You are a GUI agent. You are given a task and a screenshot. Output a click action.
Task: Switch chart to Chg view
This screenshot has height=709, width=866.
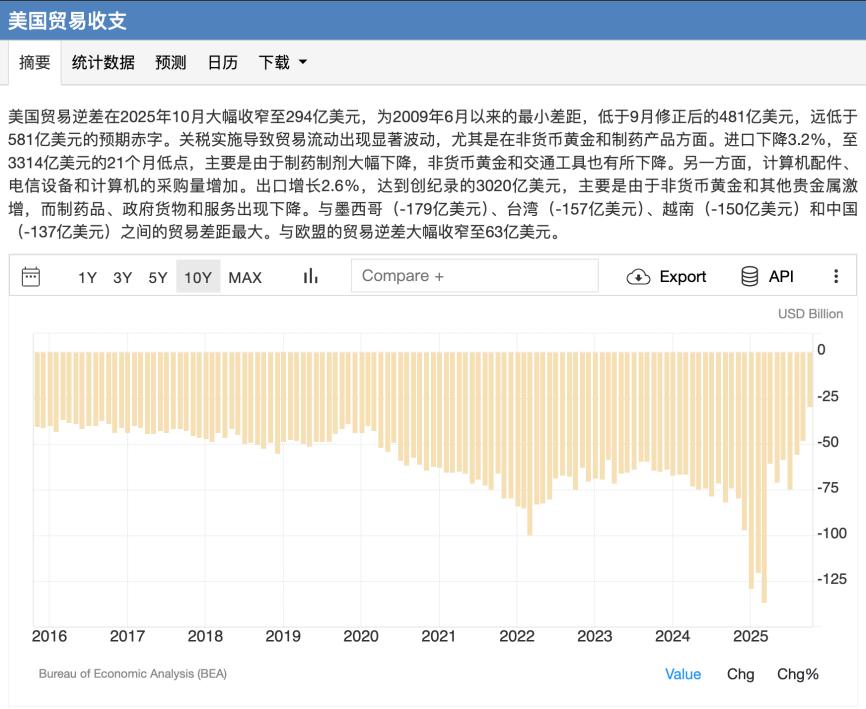(741, 674)
